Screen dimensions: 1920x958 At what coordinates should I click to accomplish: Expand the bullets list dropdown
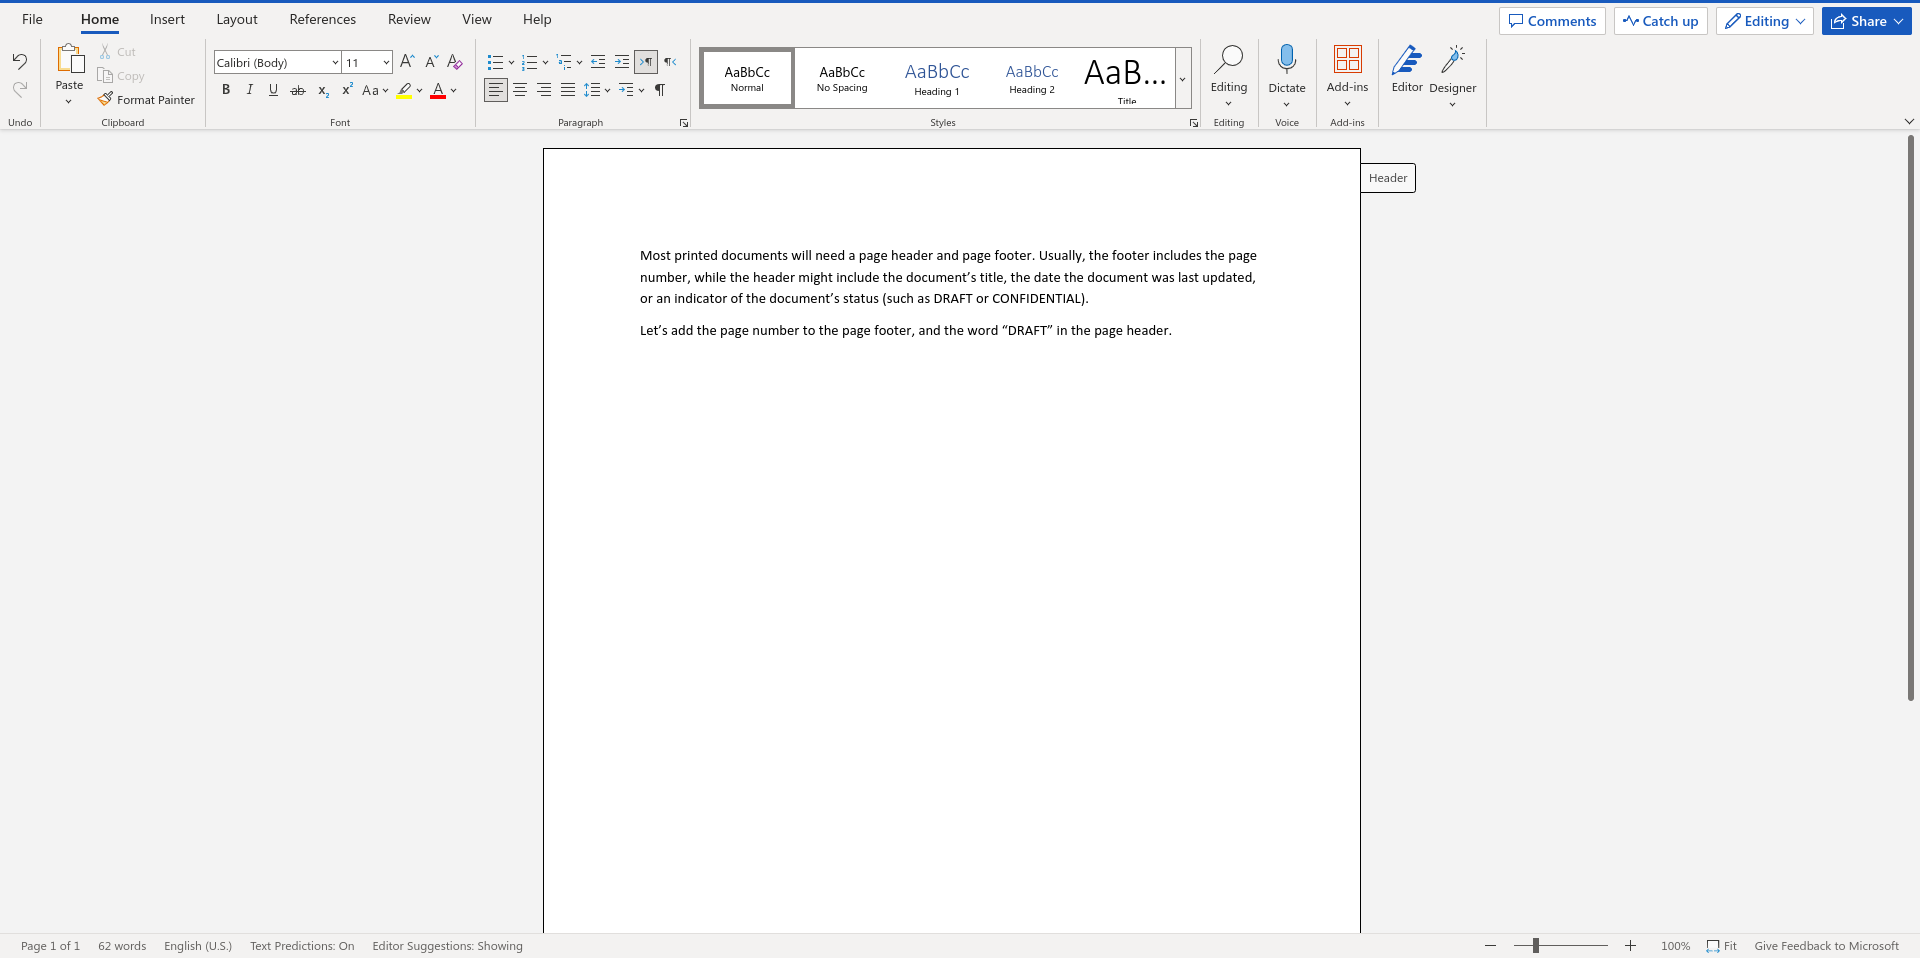[511, 62]
